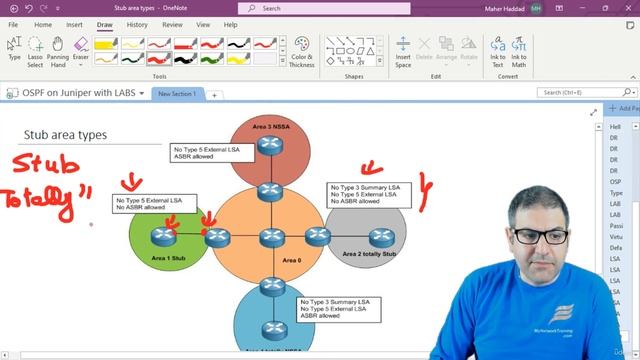Select the Type tool
Image resolution: width=640 pixels, height=360 pixels.
tap(14, 49)
